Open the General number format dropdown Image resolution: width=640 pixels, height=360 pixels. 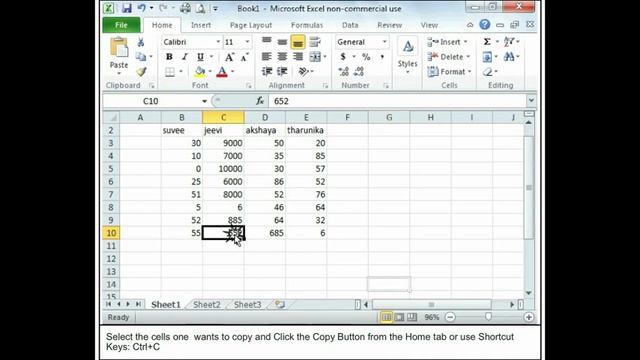(384, 42)
